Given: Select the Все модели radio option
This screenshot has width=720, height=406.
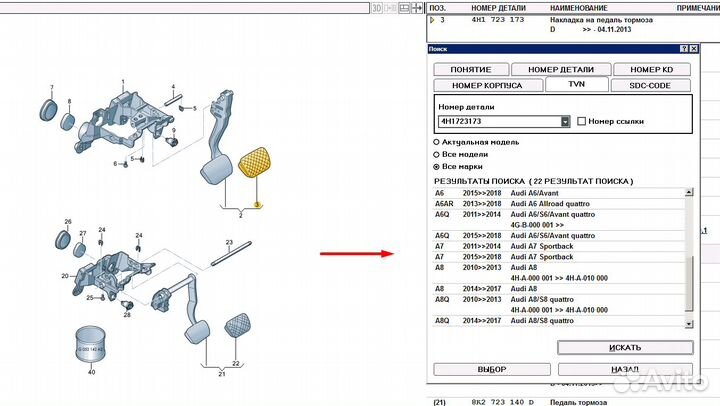Looking at the screenshot, I should pos(435,154).
